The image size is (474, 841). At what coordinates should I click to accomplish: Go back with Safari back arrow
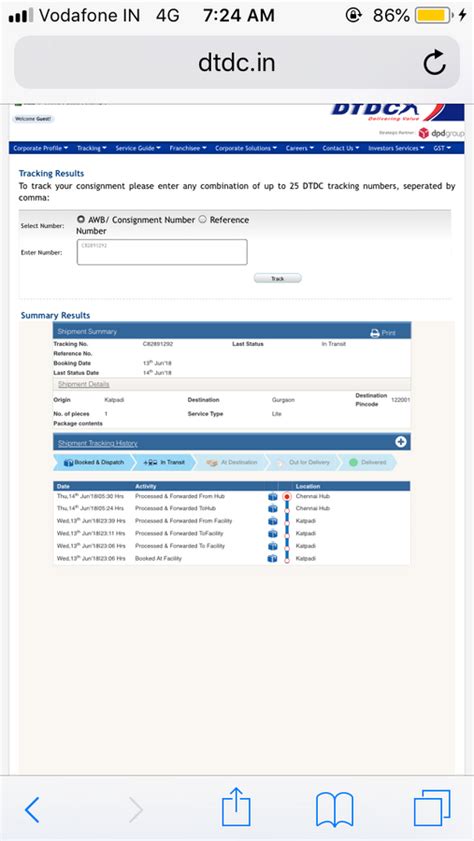(x=32, y=810)
